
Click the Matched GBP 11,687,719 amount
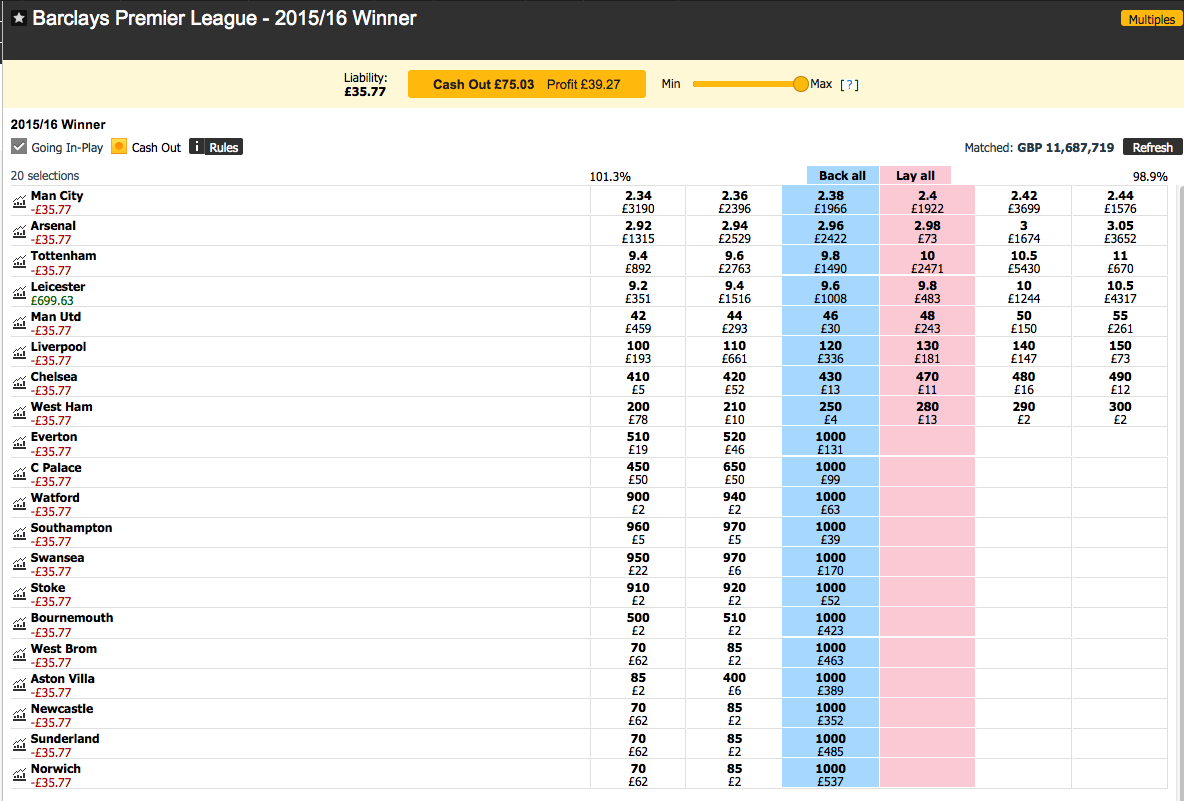(1065, 148)
